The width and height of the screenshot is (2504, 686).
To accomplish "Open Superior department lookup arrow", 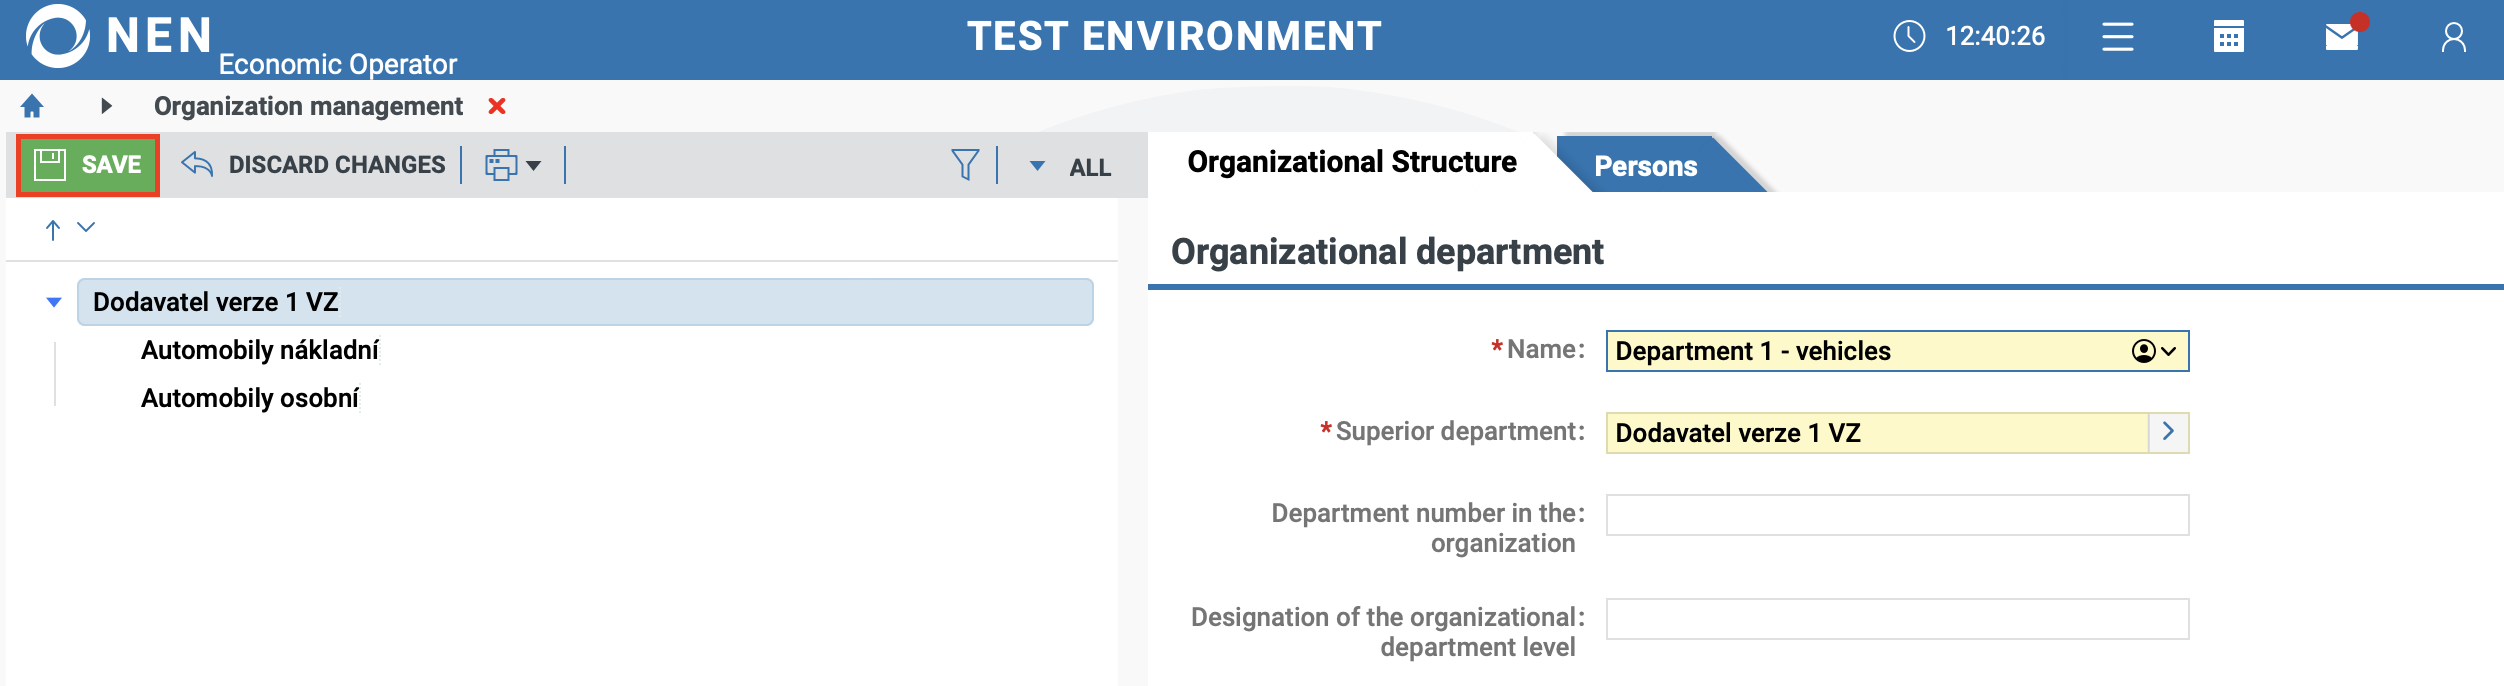I will click(x=2167, y=432).
